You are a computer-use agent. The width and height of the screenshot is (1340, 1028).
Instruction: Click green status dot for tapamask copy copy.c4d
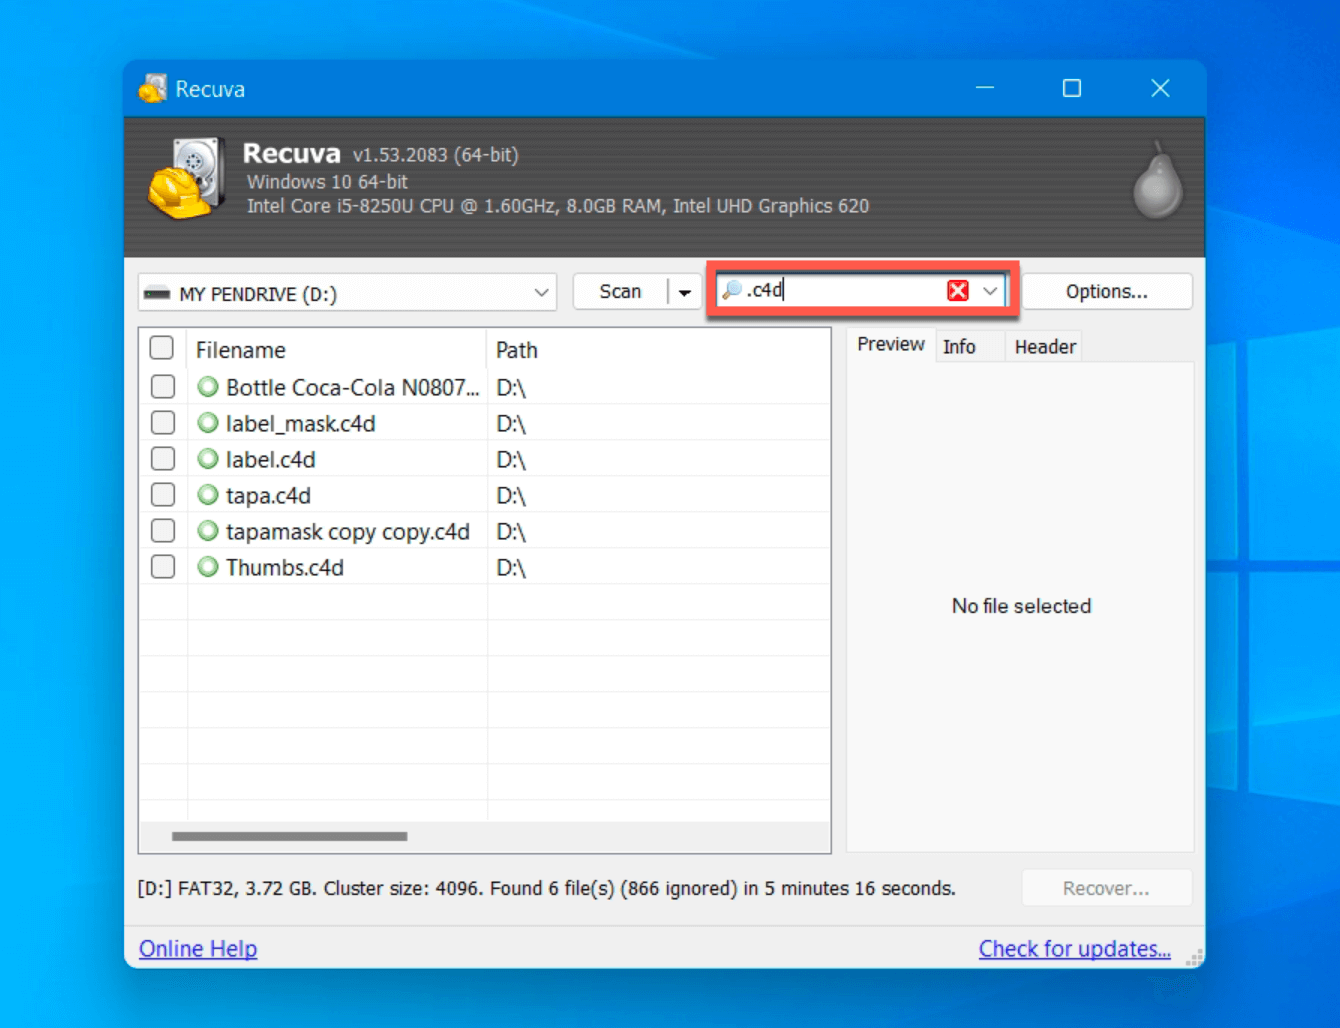[208, 531]
